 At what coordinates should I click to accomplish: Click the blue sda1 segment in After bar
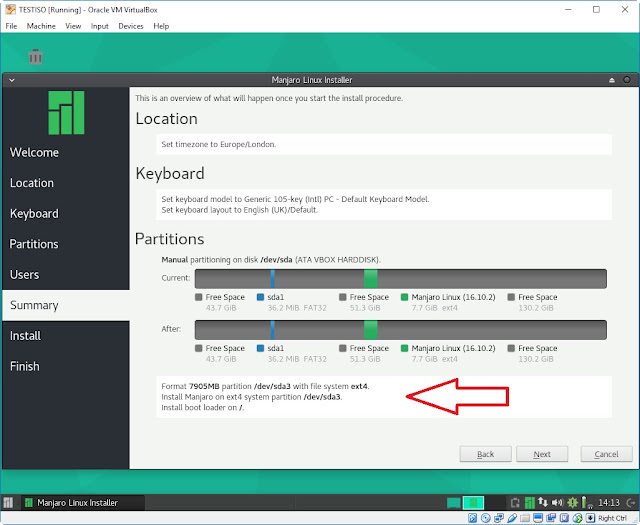click(x=273, y=330)
